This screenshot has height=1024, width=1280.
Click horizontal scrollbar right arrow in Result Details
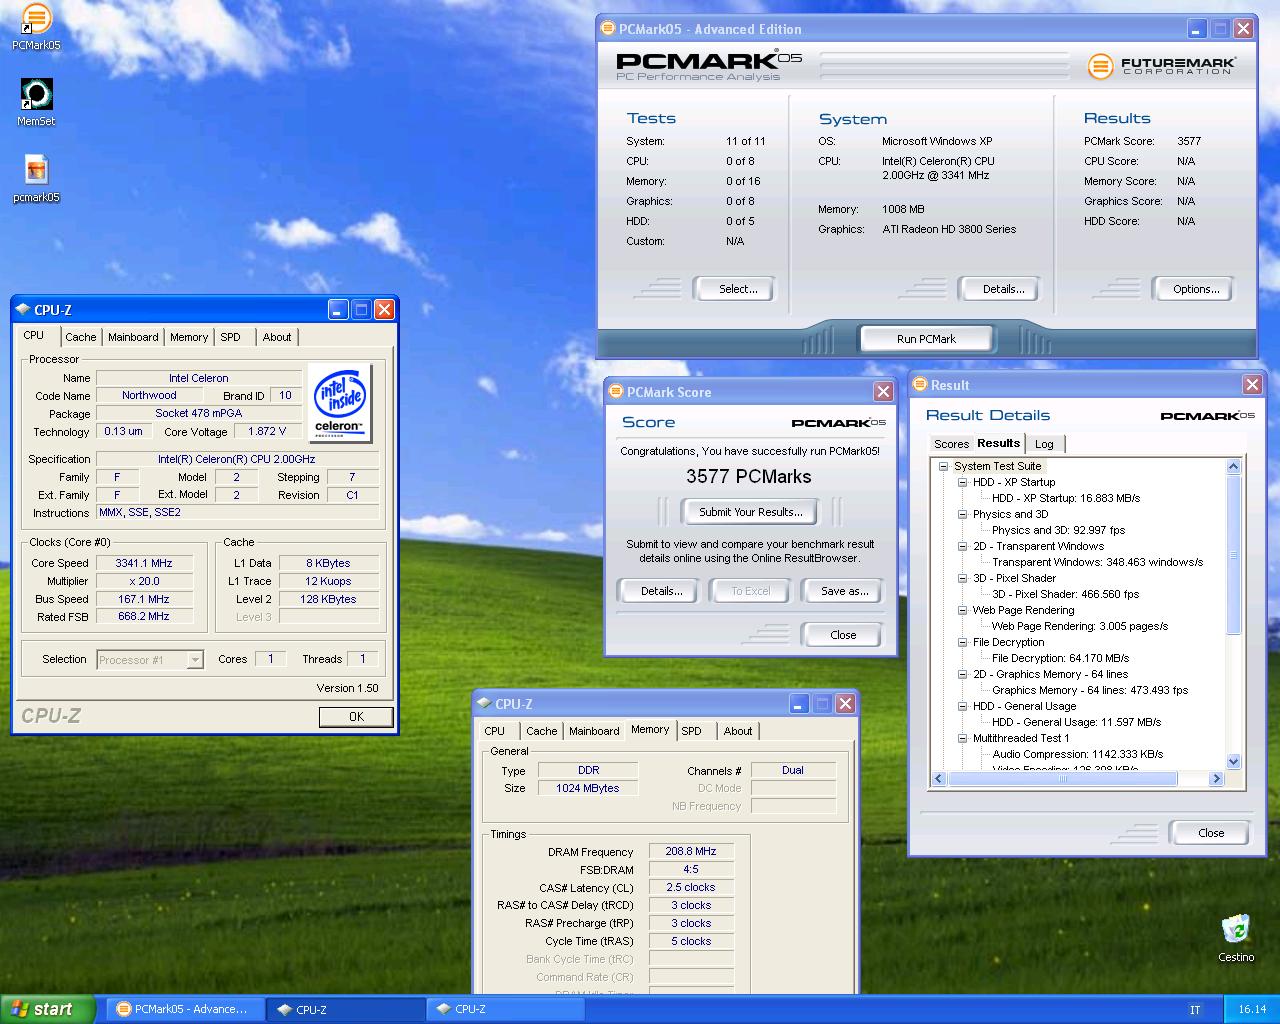click(x=1216, y=778)
